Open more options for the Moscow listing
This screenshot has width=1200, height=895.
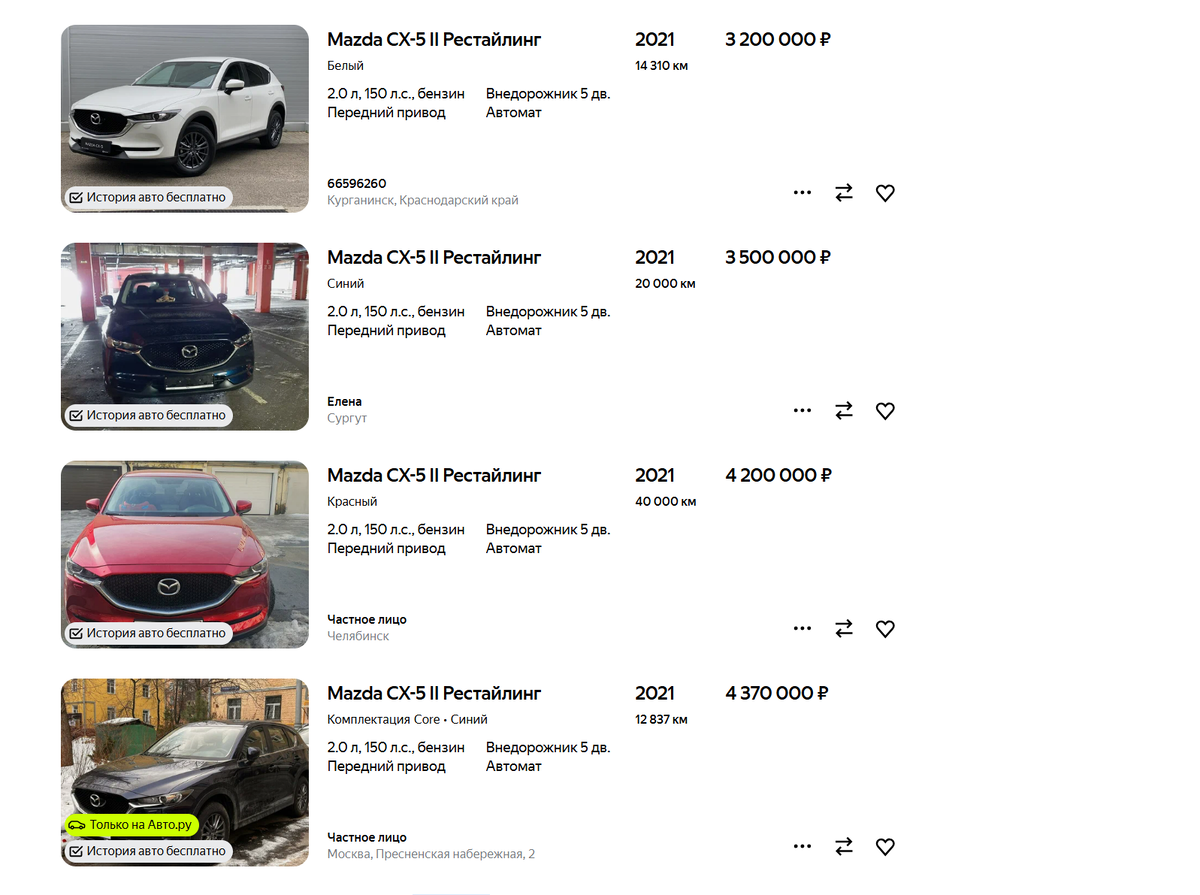pos(802,847)
